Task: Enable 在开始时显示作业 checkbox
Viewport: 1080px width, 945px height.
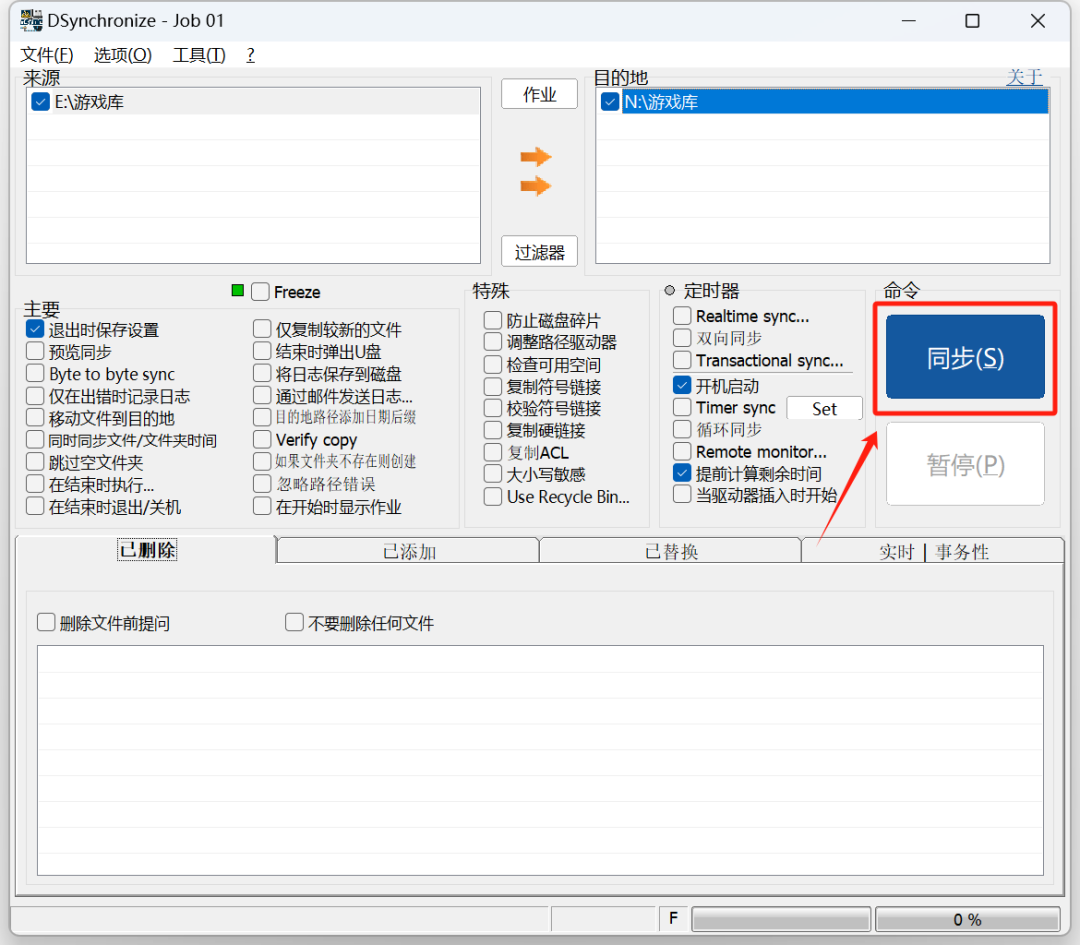Action: (262, 507)
